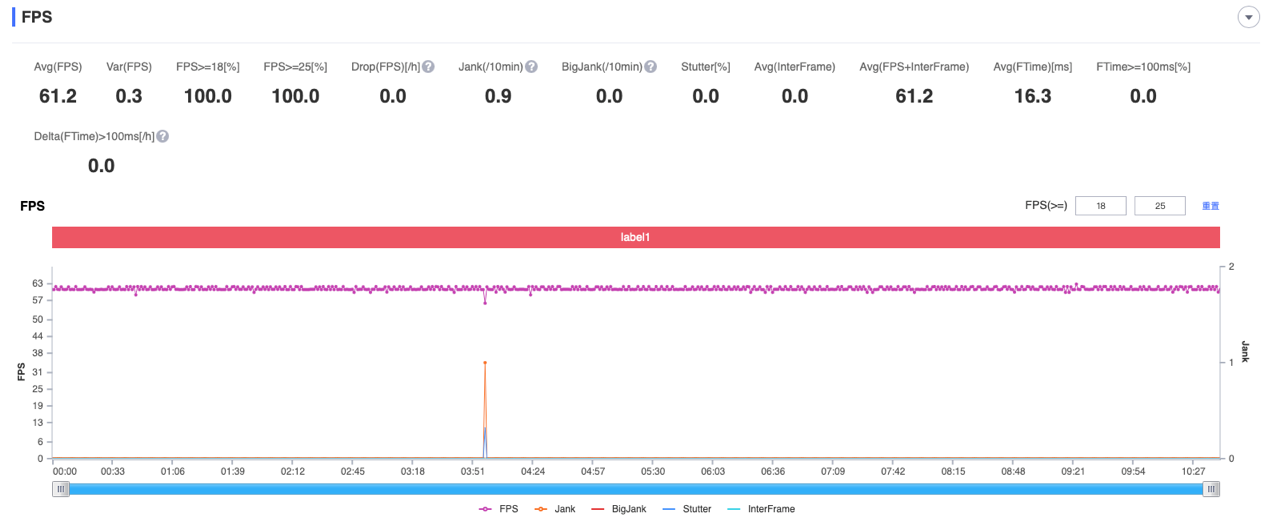
Task: Hide the Jank series via the legend
Action: 557,509
